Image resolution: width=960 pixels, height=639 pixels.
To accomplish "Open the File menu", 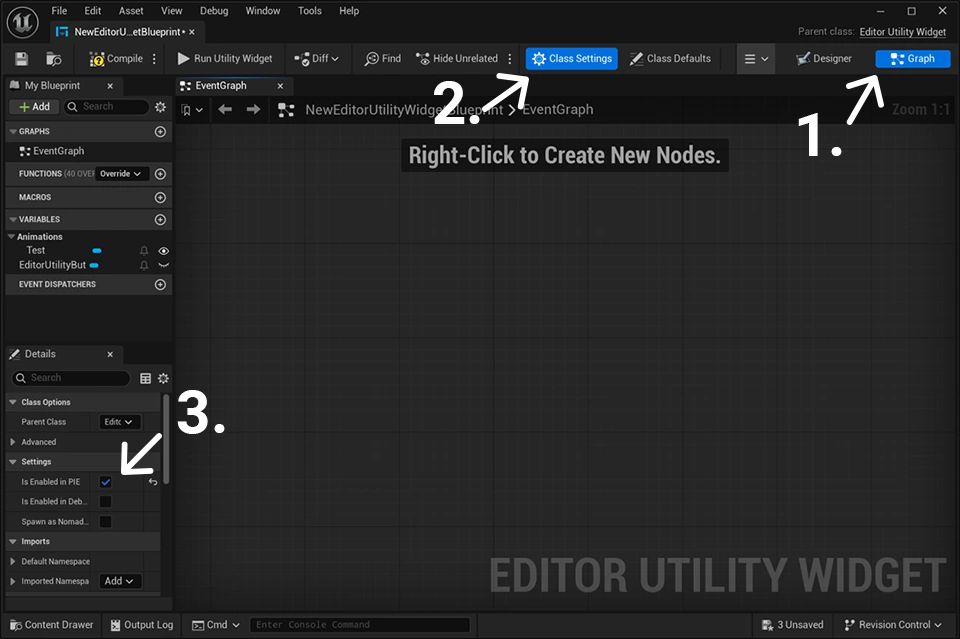I will 59,11.
